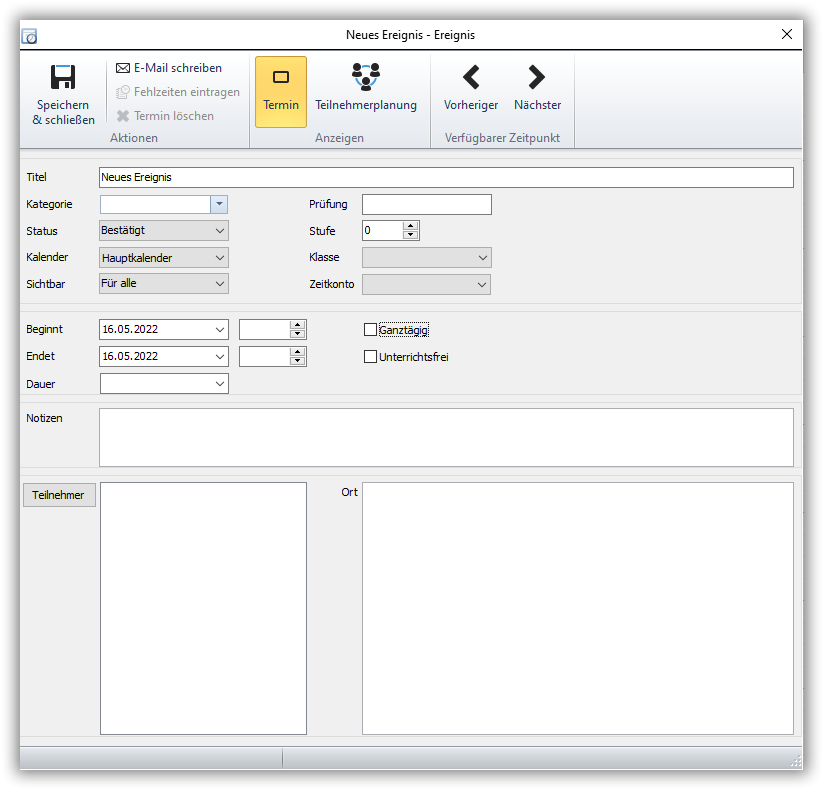Open the Beginnt date picker
824x790 pixels.
[220, 329]
